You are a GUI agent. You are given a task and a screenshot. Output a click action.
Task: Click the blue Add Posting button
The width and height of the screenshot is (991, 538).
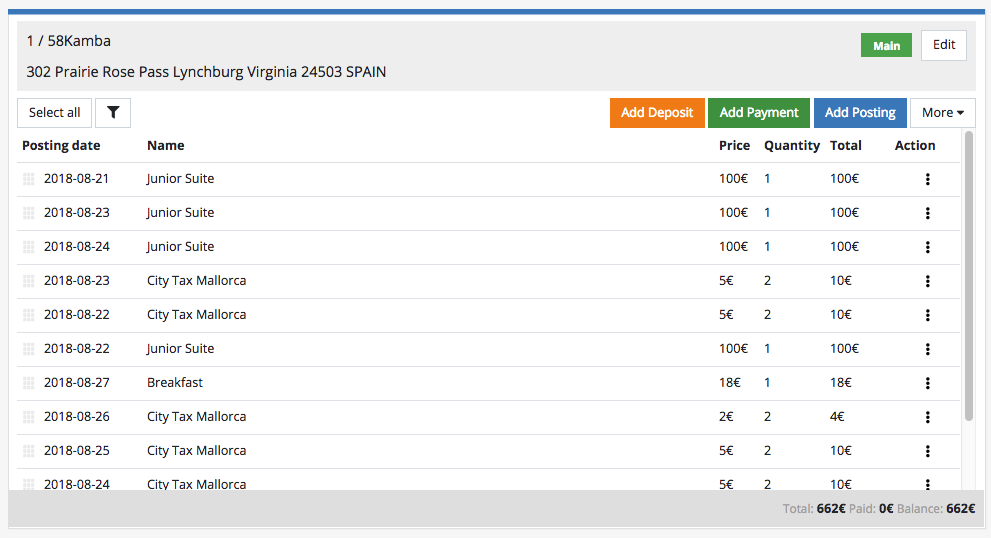(860, 113)
